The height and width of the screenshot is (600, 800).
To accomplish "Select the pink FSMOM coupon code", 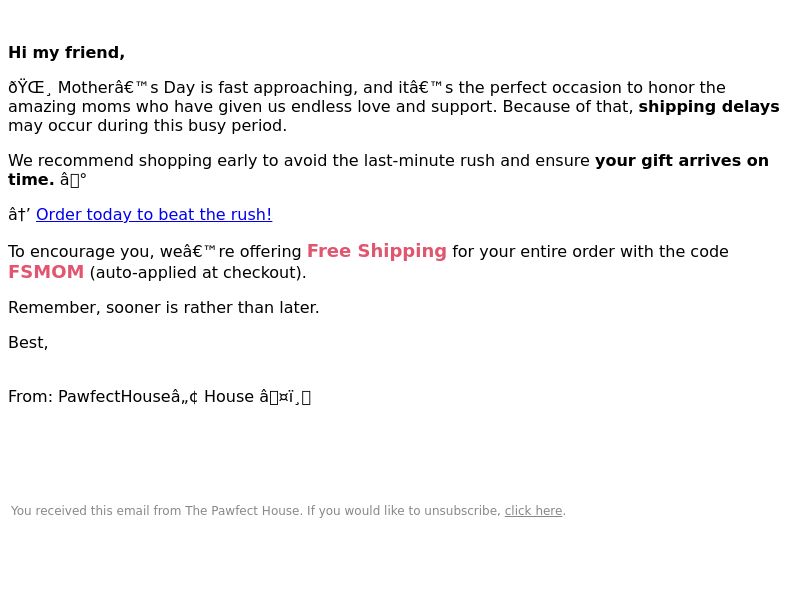I will (46, 272).
